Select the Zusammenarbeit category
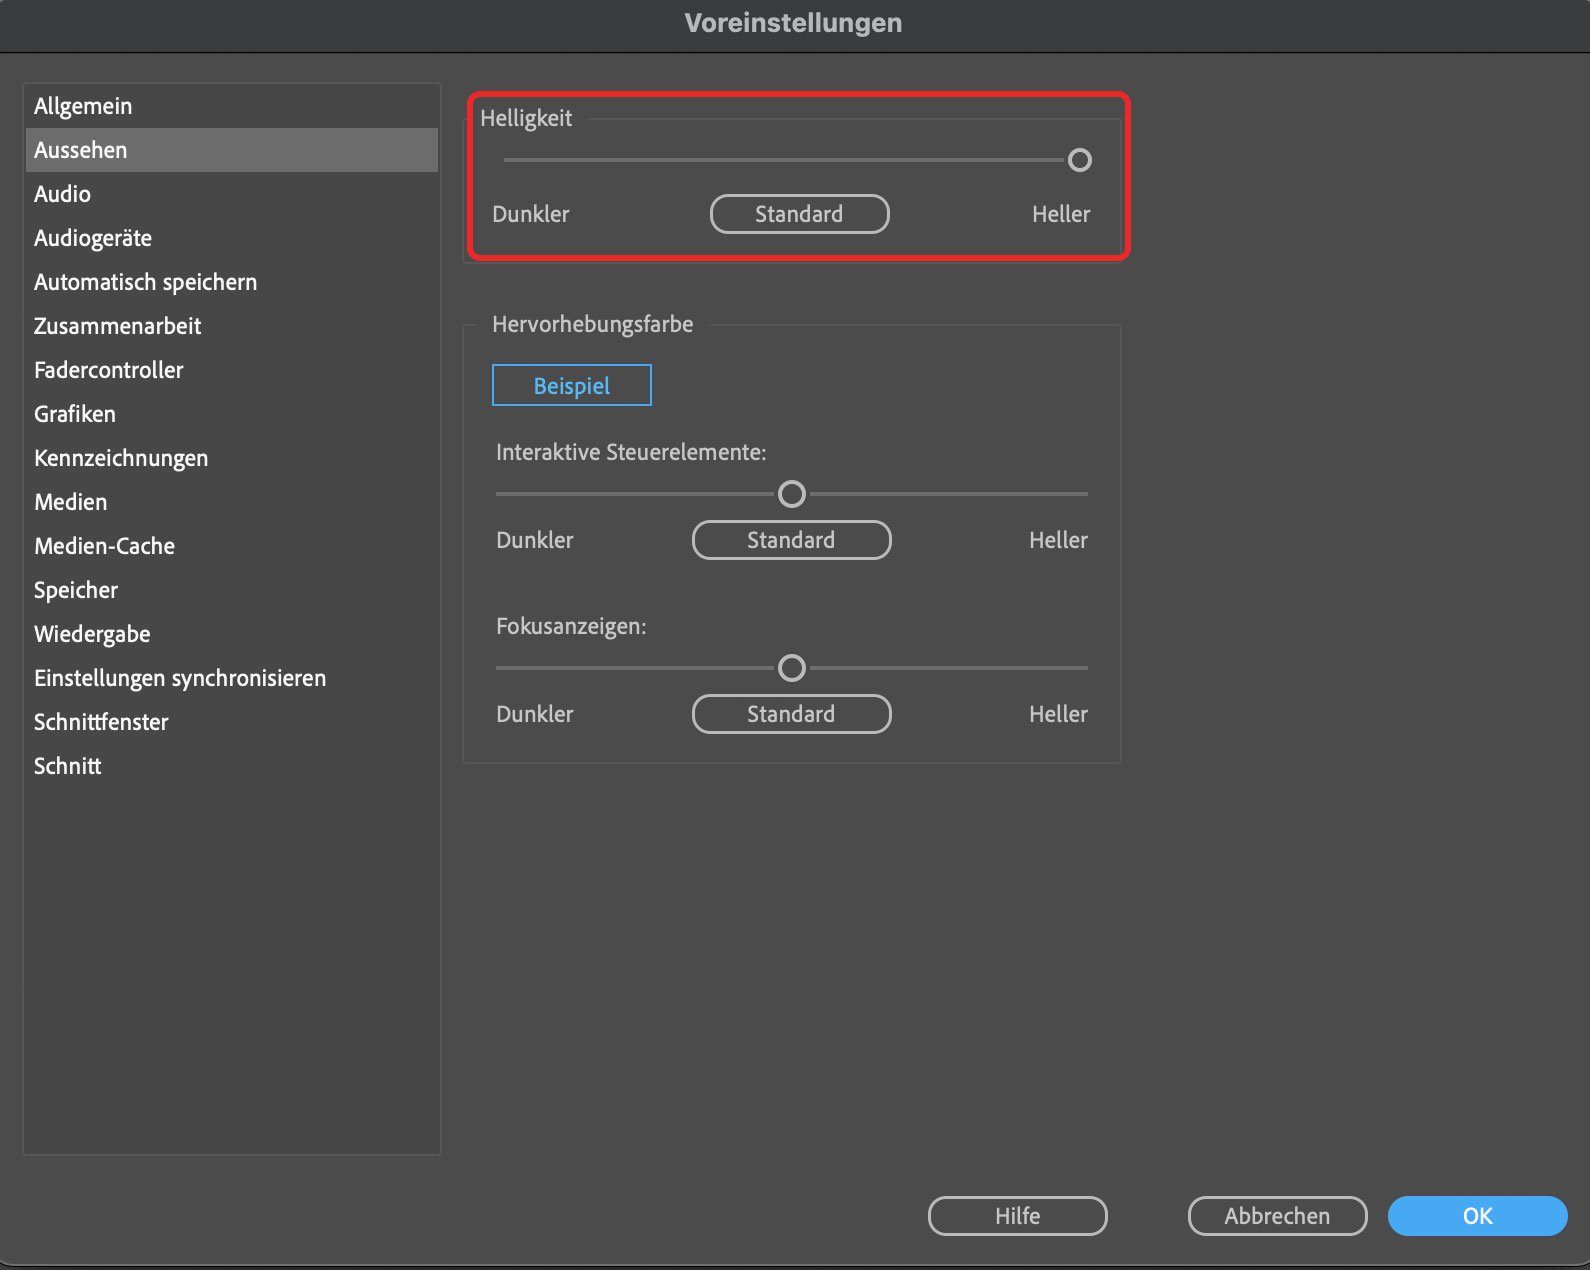 (117, 326)
